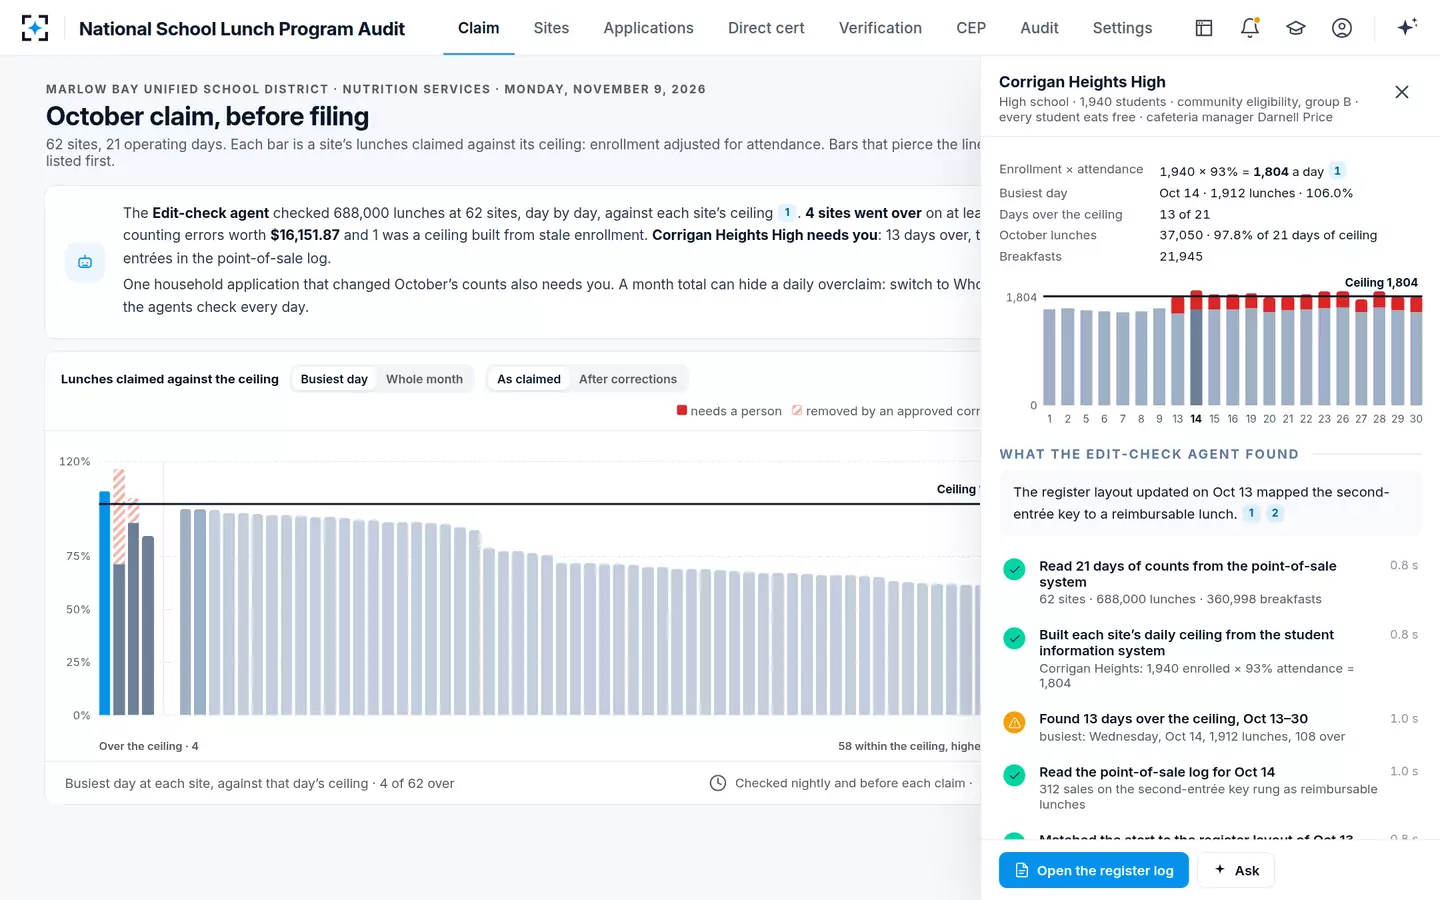Open the Applications tab
Viewport: 1440px width, 900px height.
(x=648, y=28)
